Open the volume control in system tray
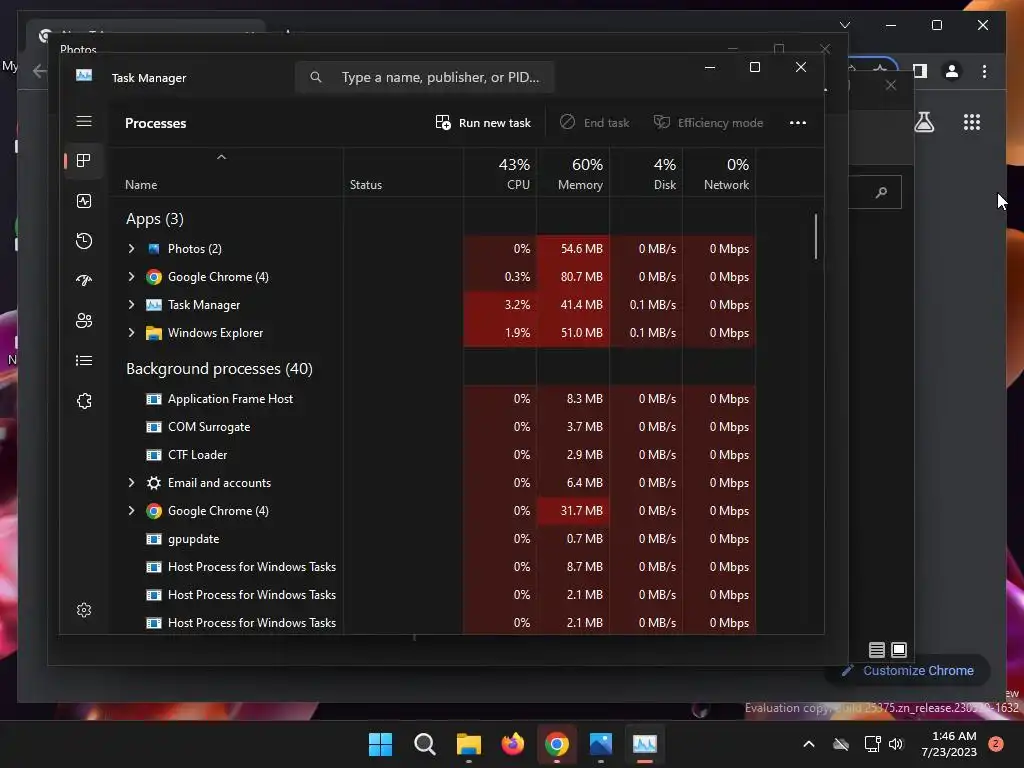The height and width of the screenshot is (768, 1024). [896, 744]
